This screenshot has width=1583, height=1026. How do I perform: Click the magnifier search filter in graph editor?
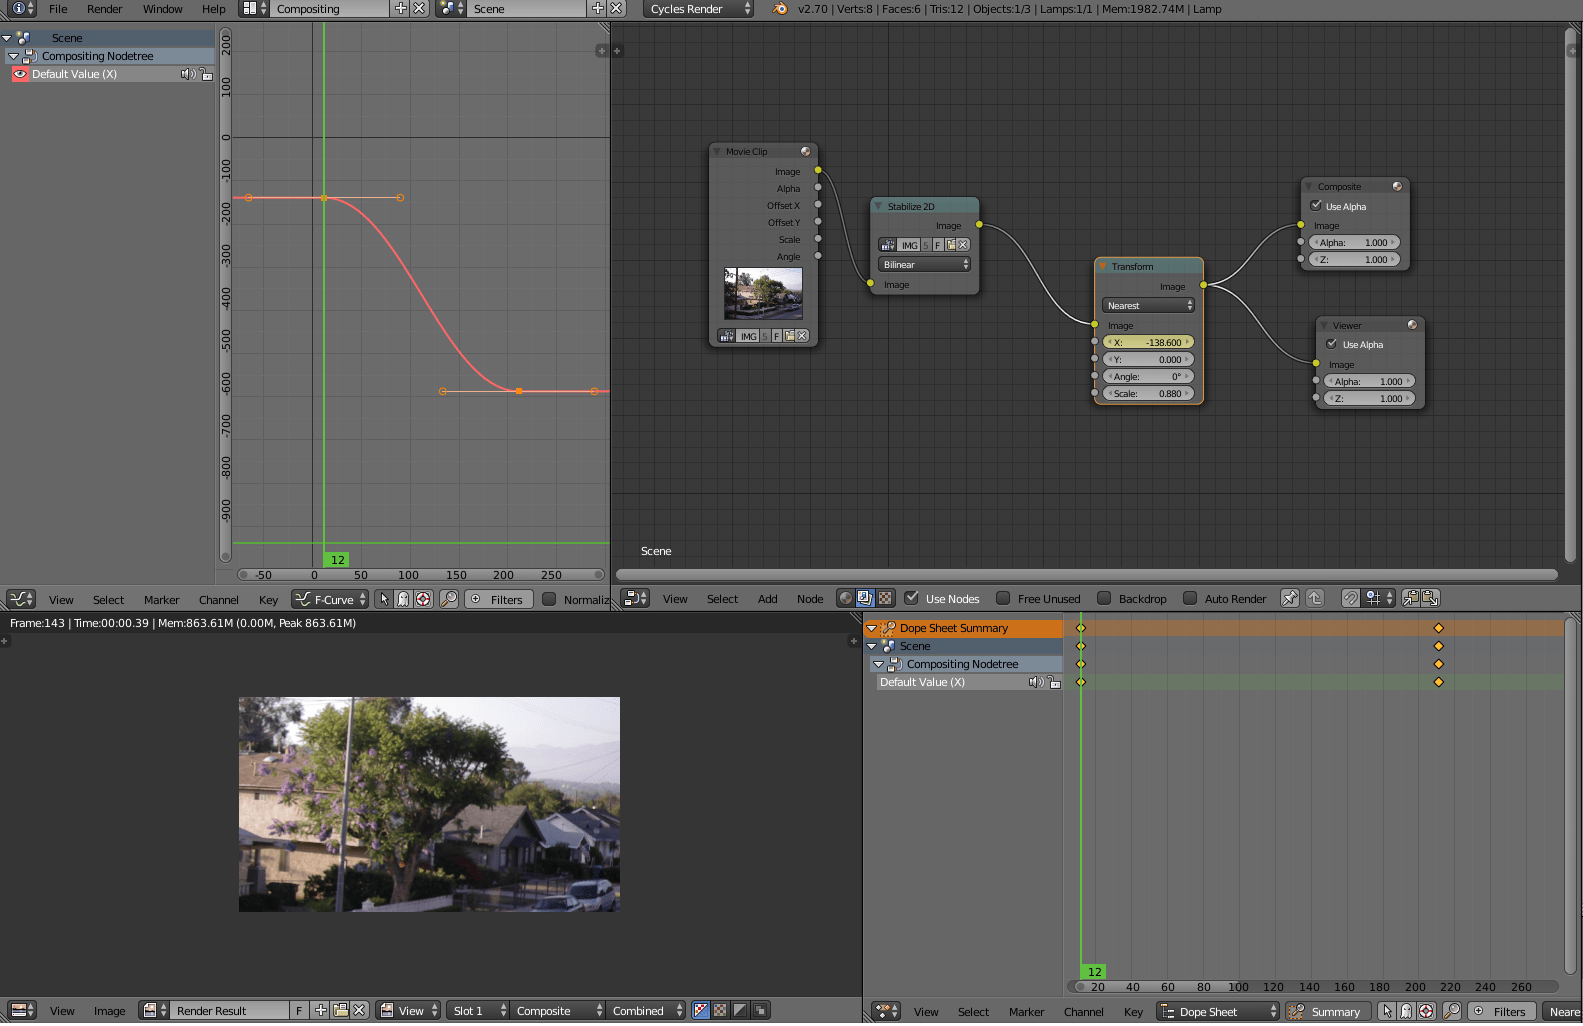coord(449,600)
